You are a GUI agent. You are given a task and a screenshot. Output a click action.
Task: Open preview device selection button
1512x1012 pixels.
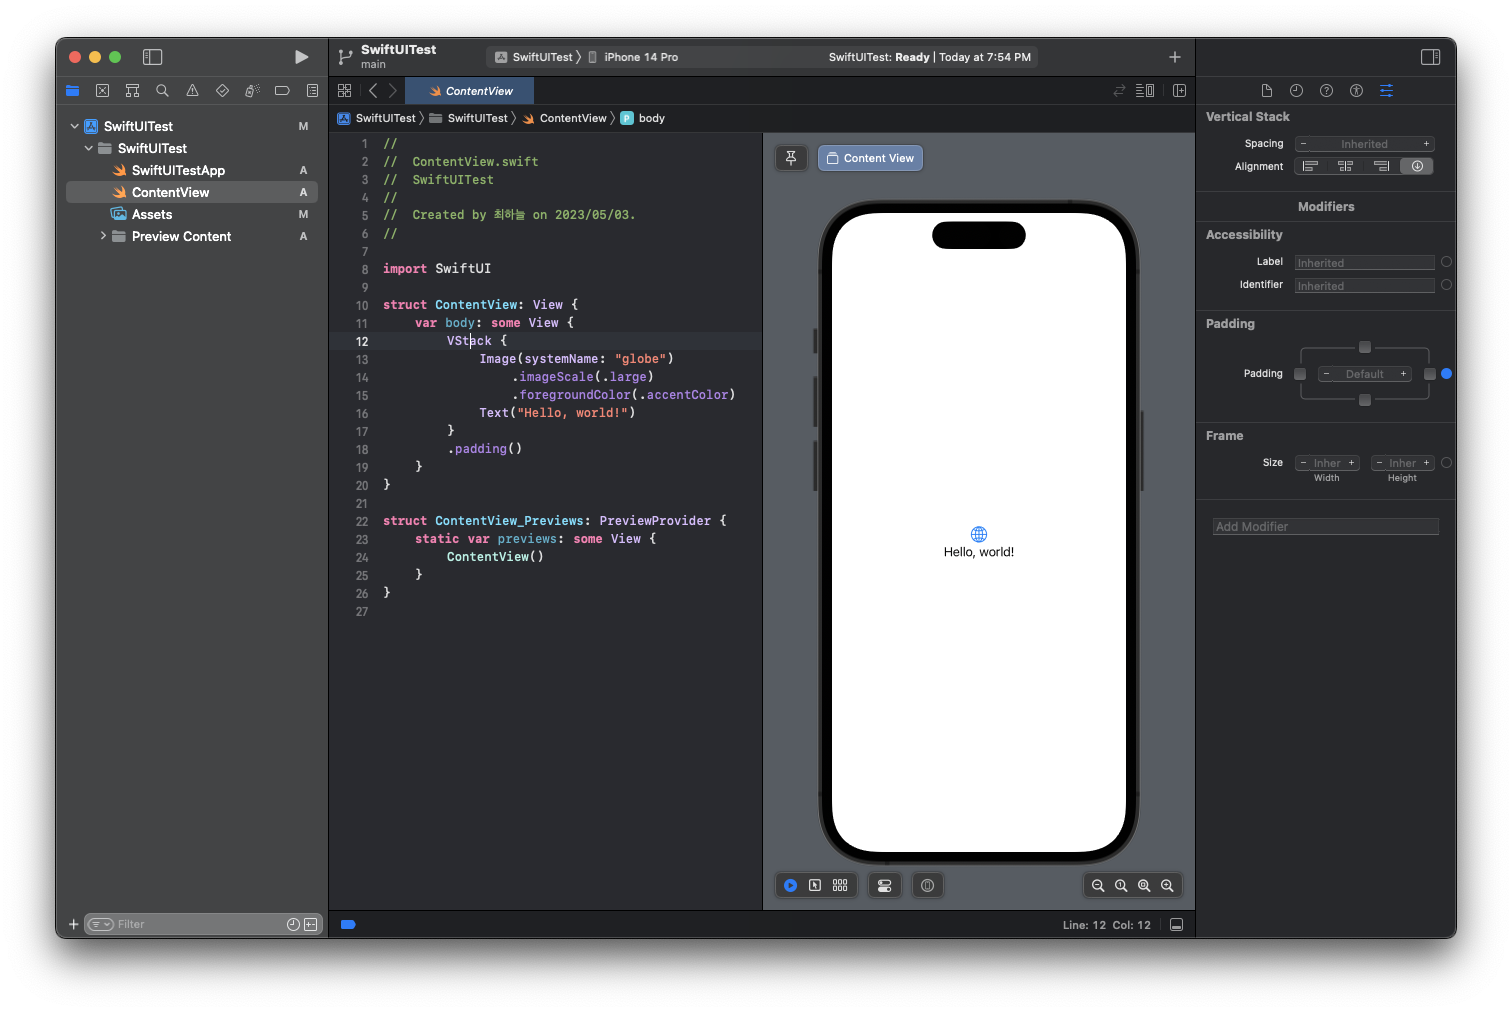pos(928,885)
